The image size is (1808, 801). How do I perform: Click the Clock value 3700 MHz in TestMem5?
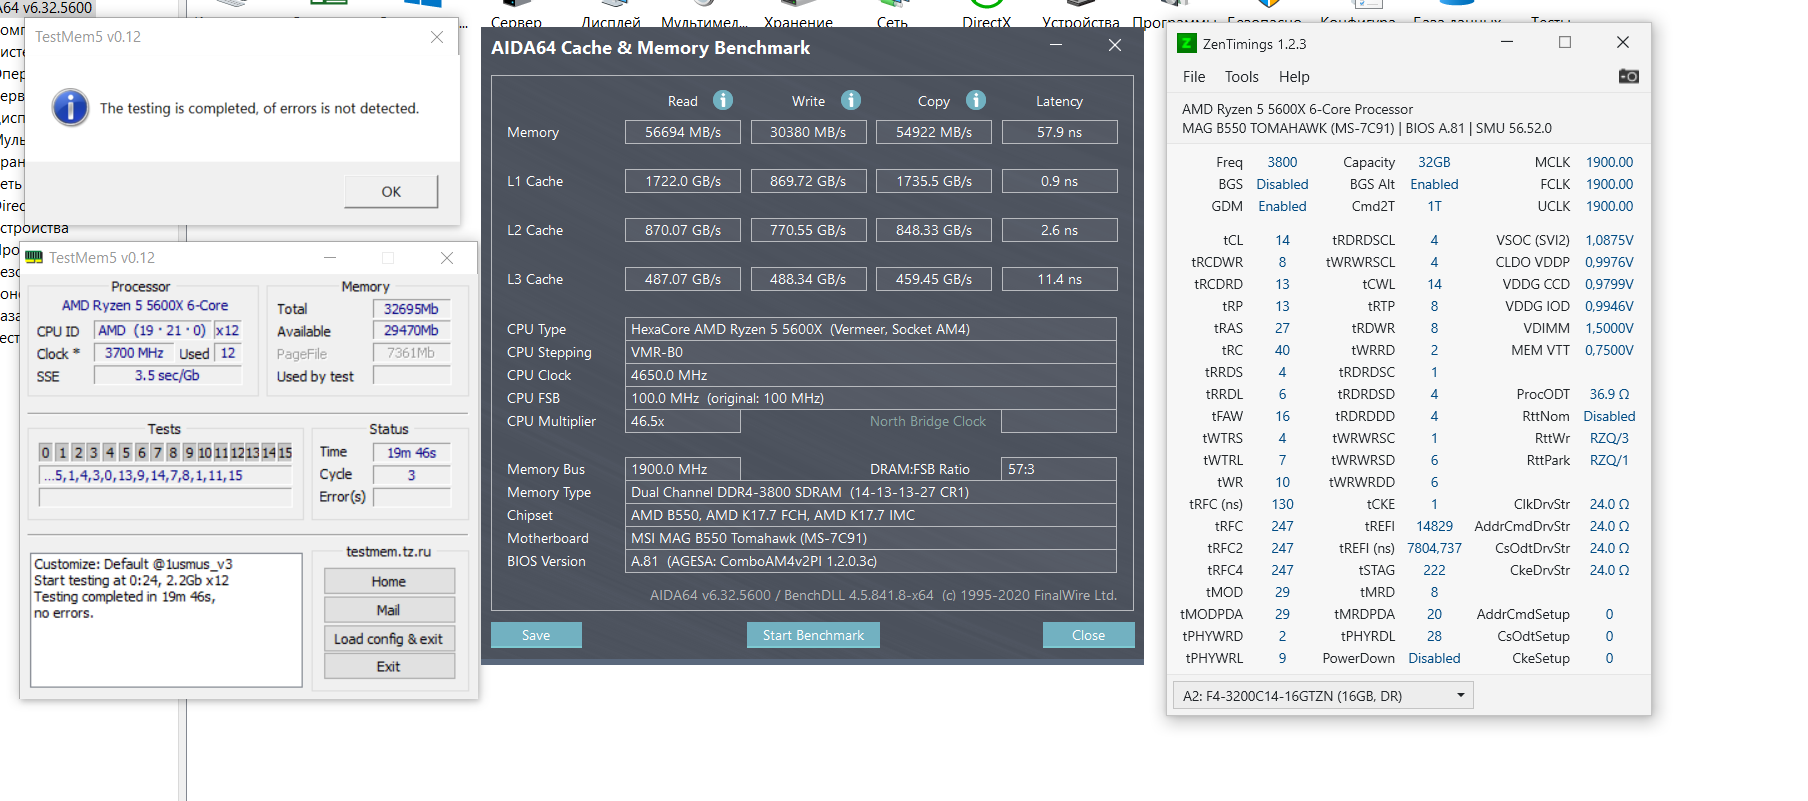(134, 353)
